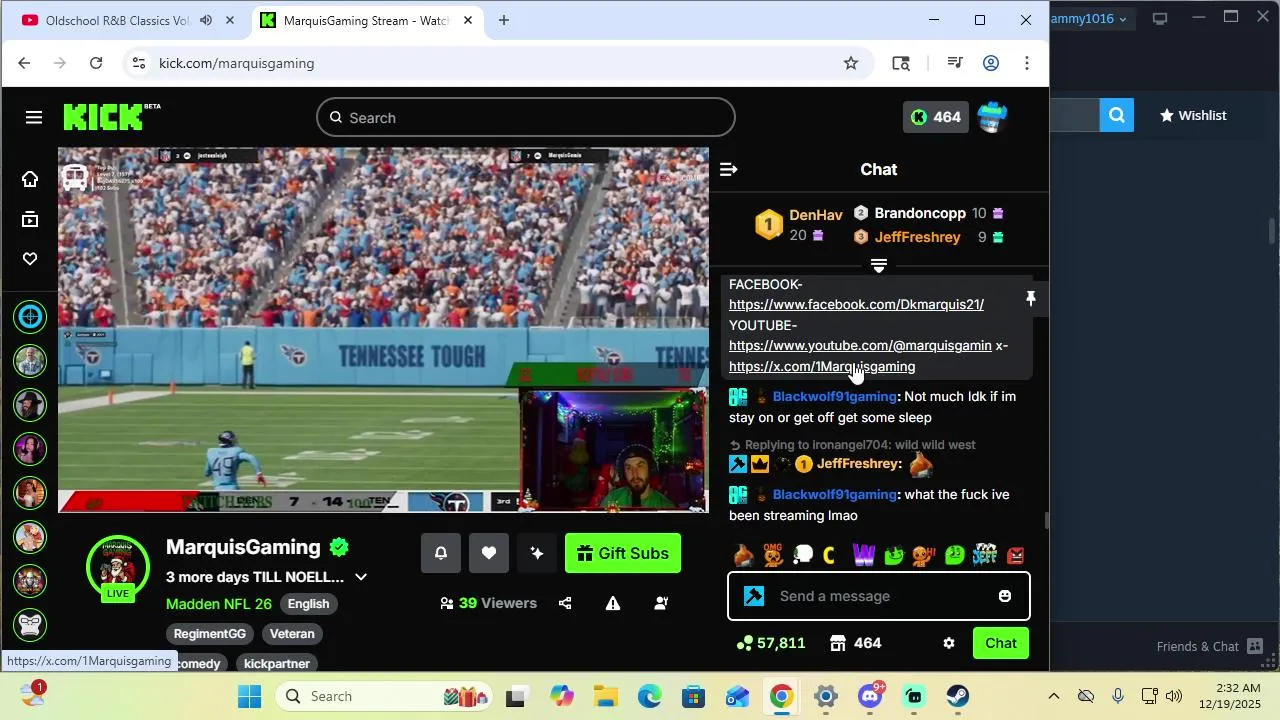Open the Windows Start menu
Image resolution: width=1280 pixels, height=720 pixels.
[x=250, y=697]
